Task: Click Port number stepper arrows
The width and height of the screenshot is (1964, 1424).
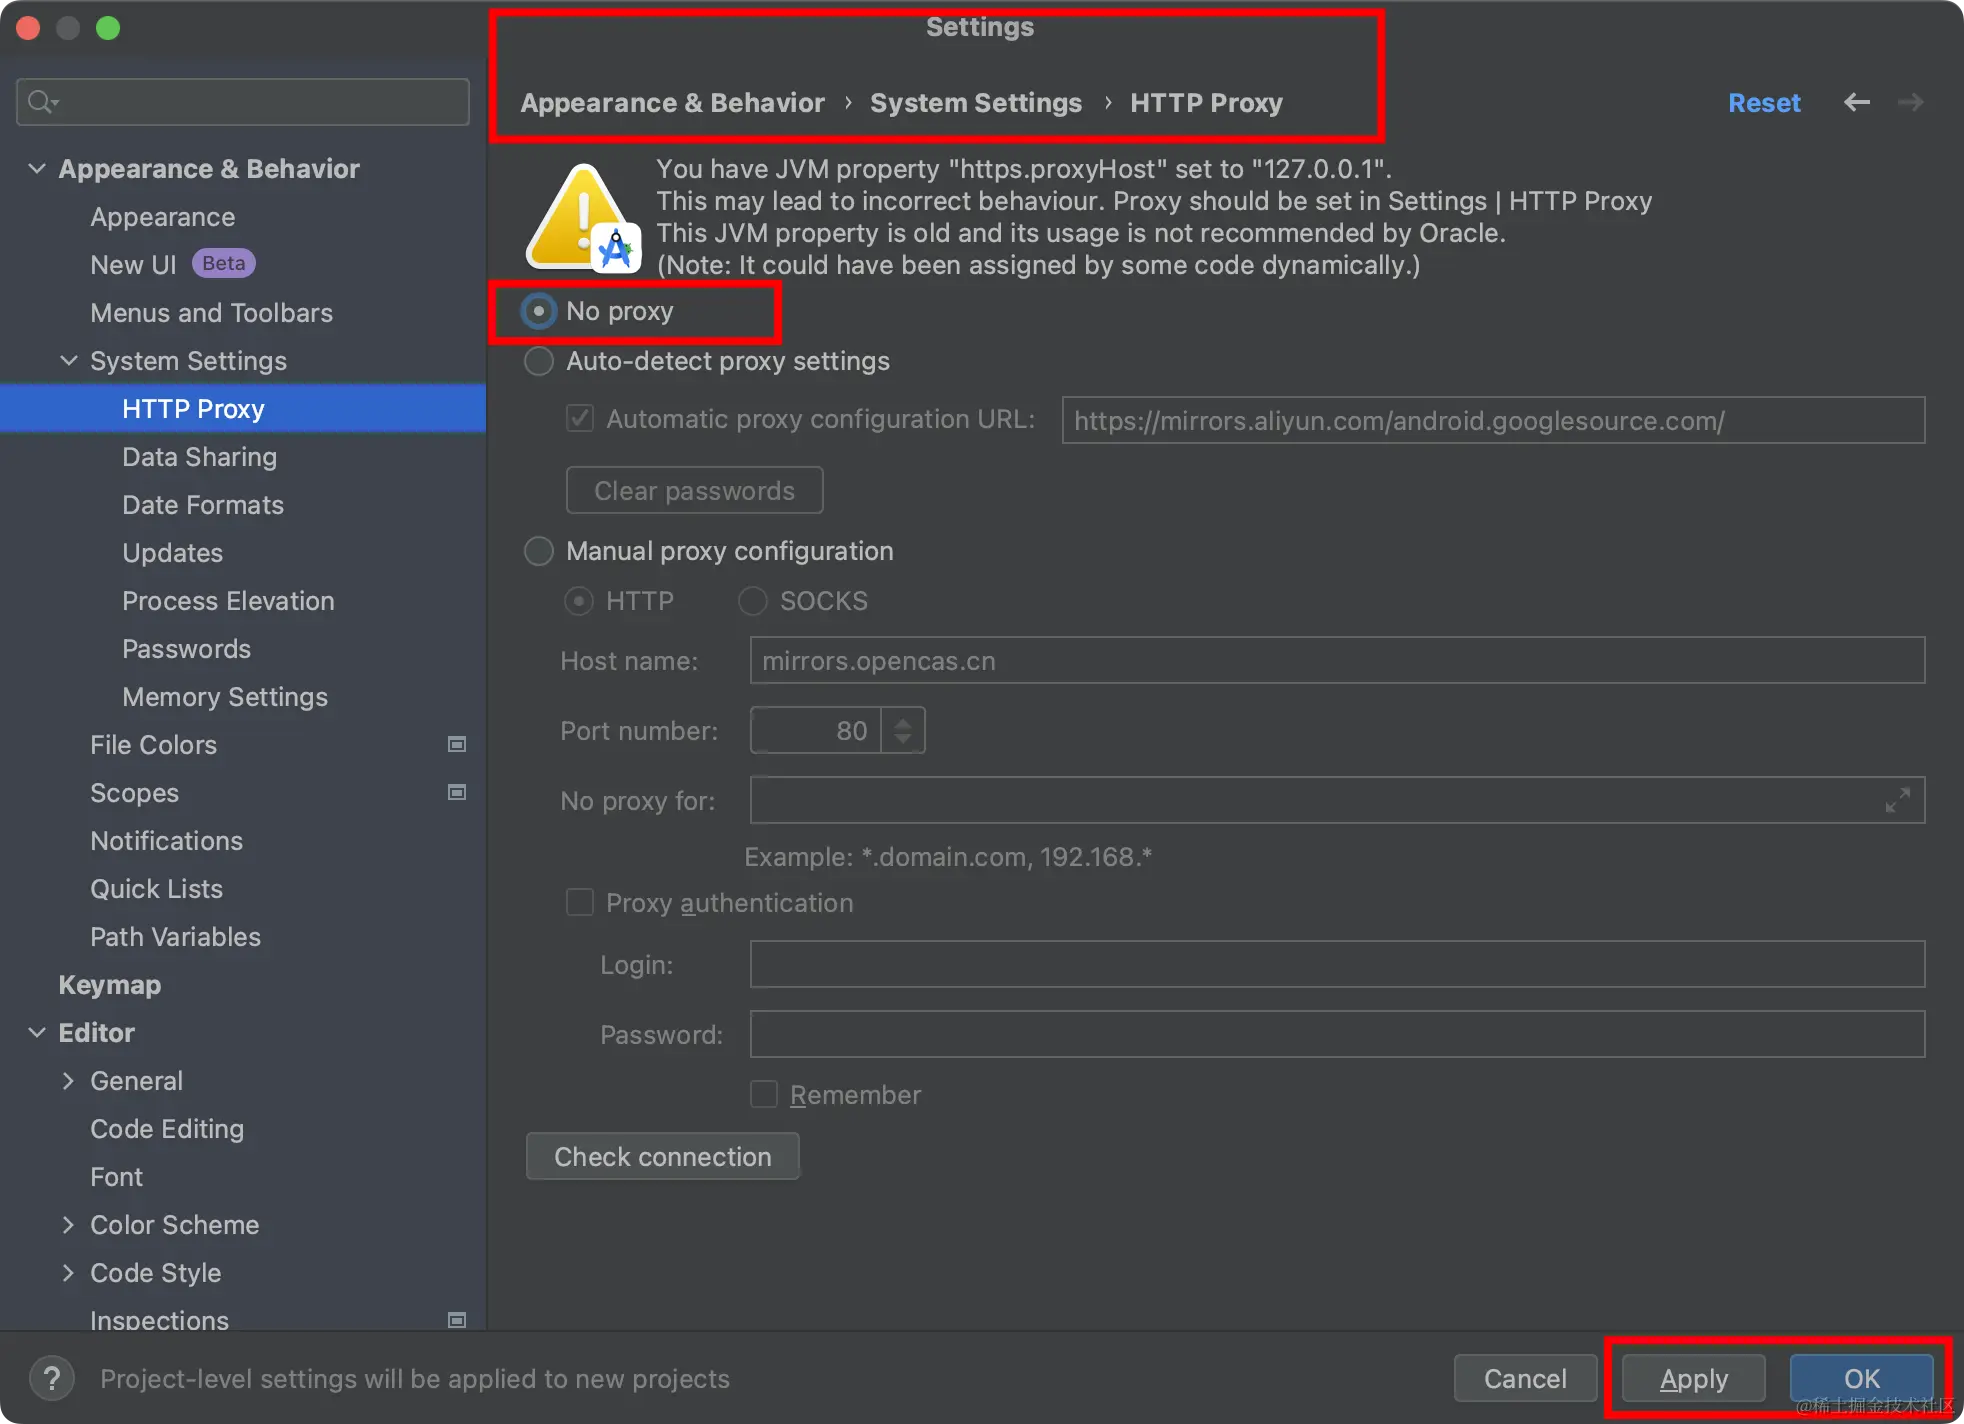Action: [903, 731]
